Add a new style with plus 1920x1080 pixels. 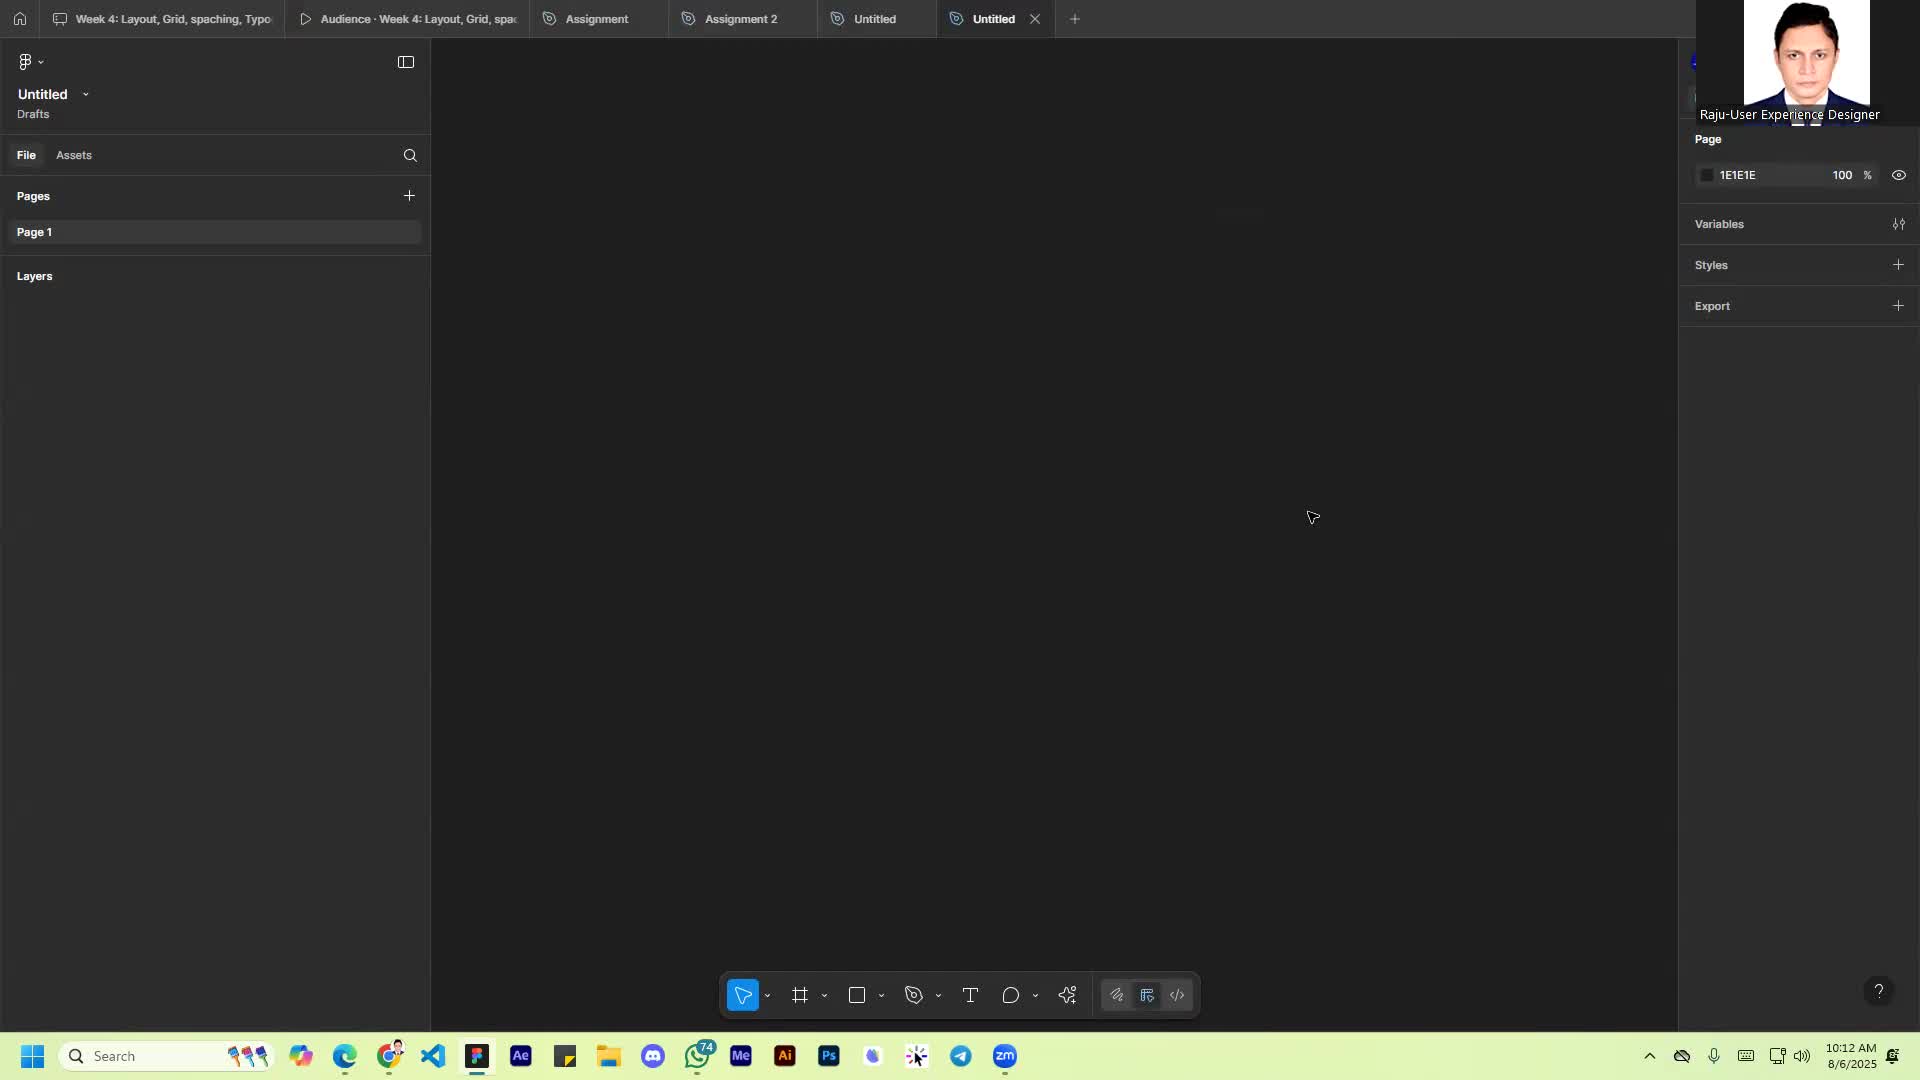(x=1898, y=265)
